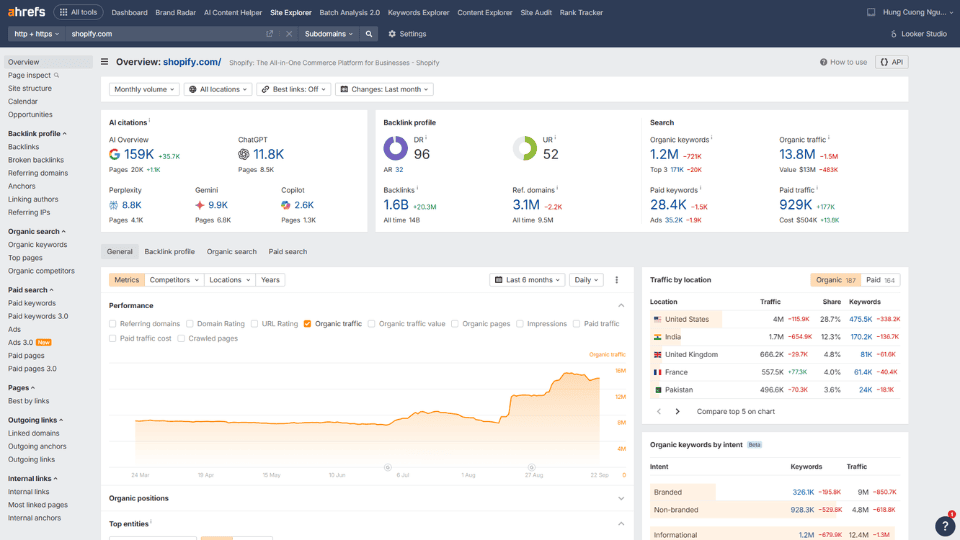The width and height of the screenshot is (960, 540).
Task: Enable Organic traffic value checkbox
Action: (x=372, y=324)
